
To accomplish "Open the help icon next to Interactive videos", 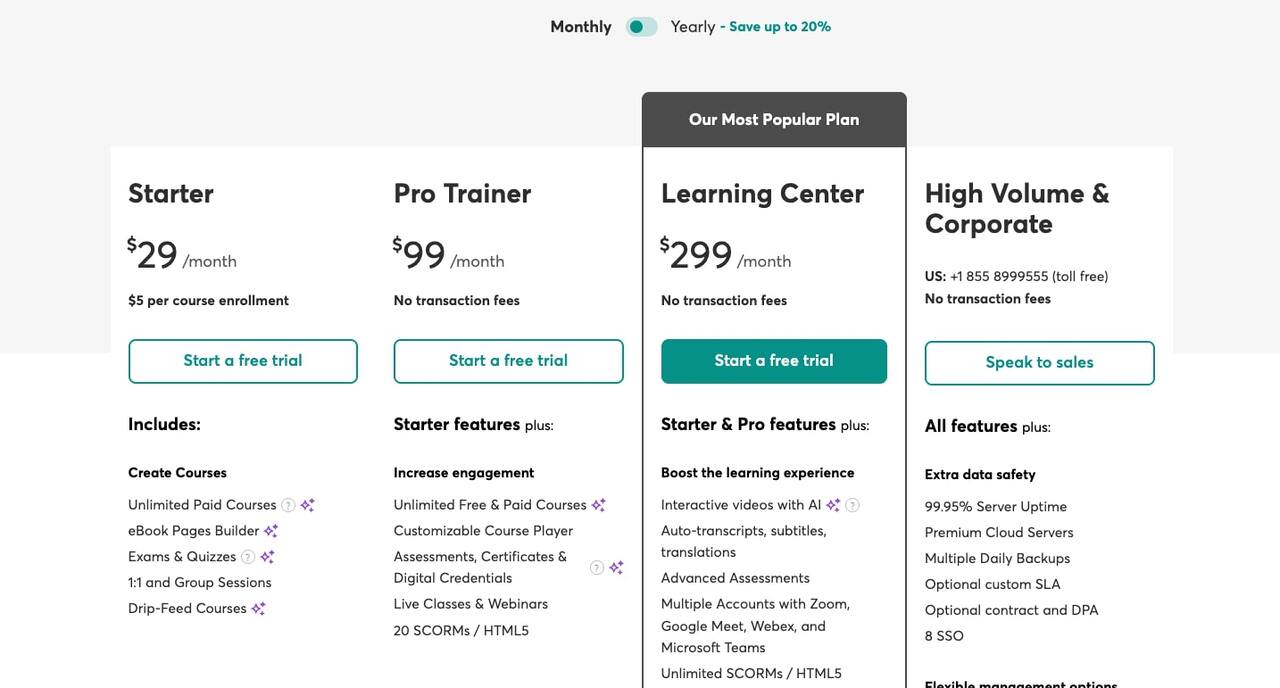I will tap(852, 505).
